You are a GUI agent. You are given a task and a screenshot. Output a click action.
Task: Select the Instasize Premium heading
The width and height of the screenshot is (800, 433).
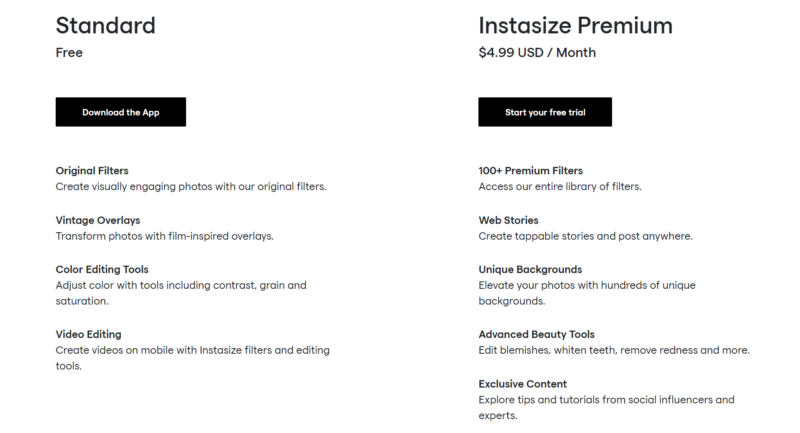pos(576,26)
